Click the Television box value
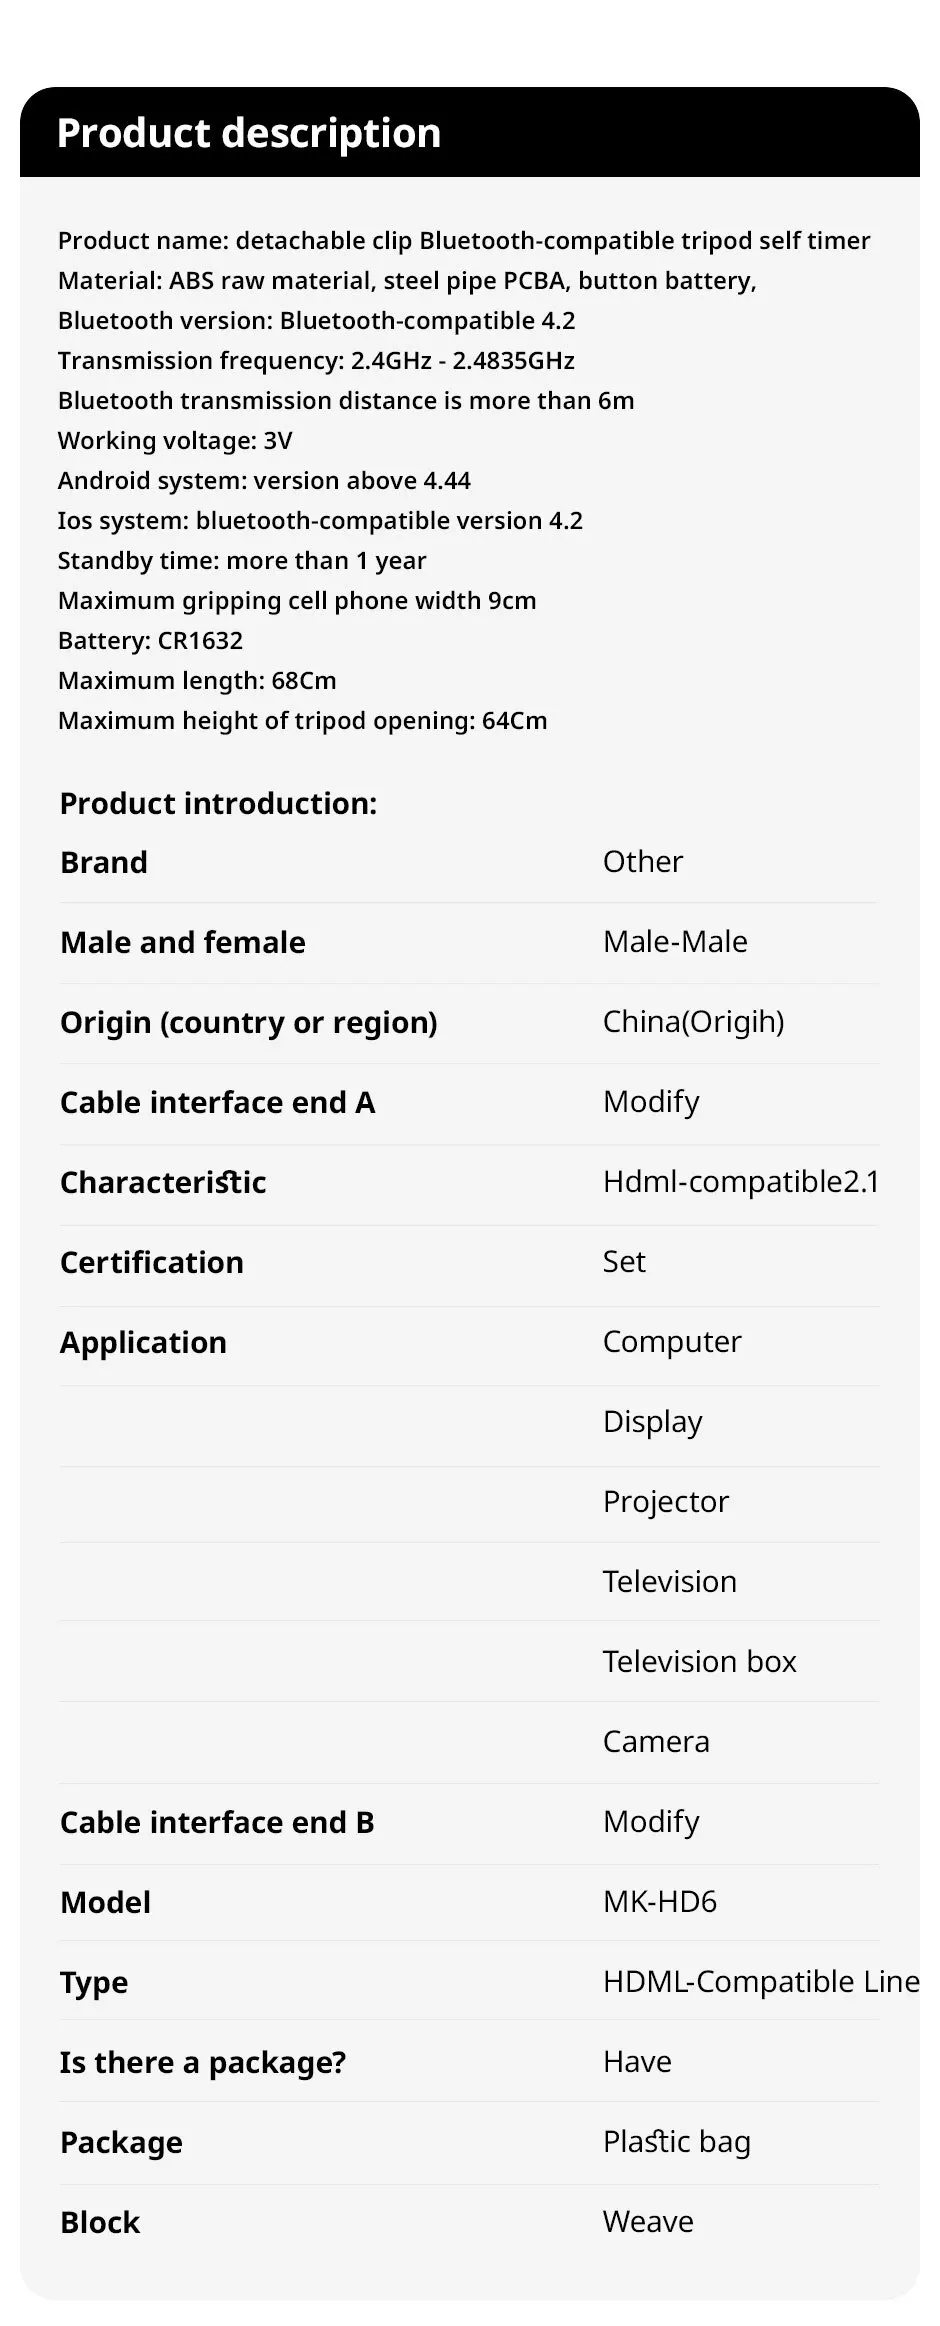The height and width of the screenshot is (2326, 940). [699, 1661]
